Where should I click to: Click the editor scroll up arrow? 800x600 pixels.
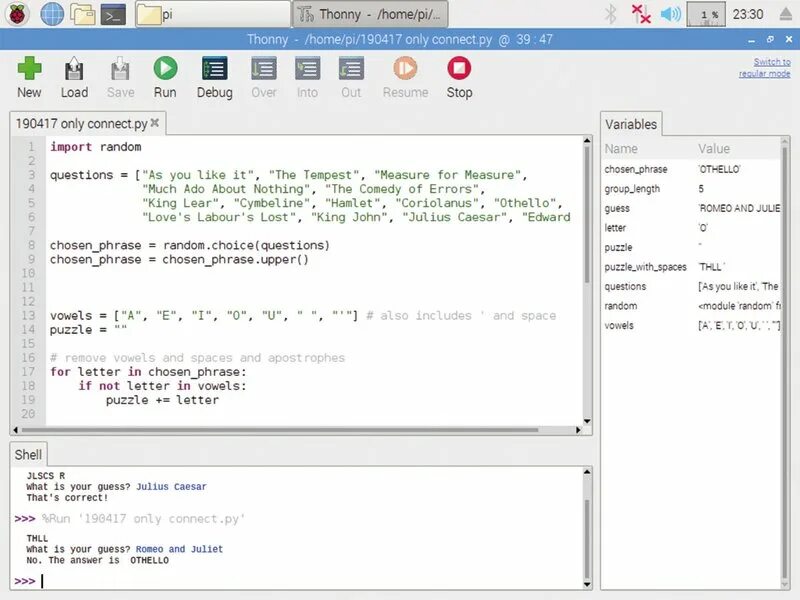click(x=587, y=140)
